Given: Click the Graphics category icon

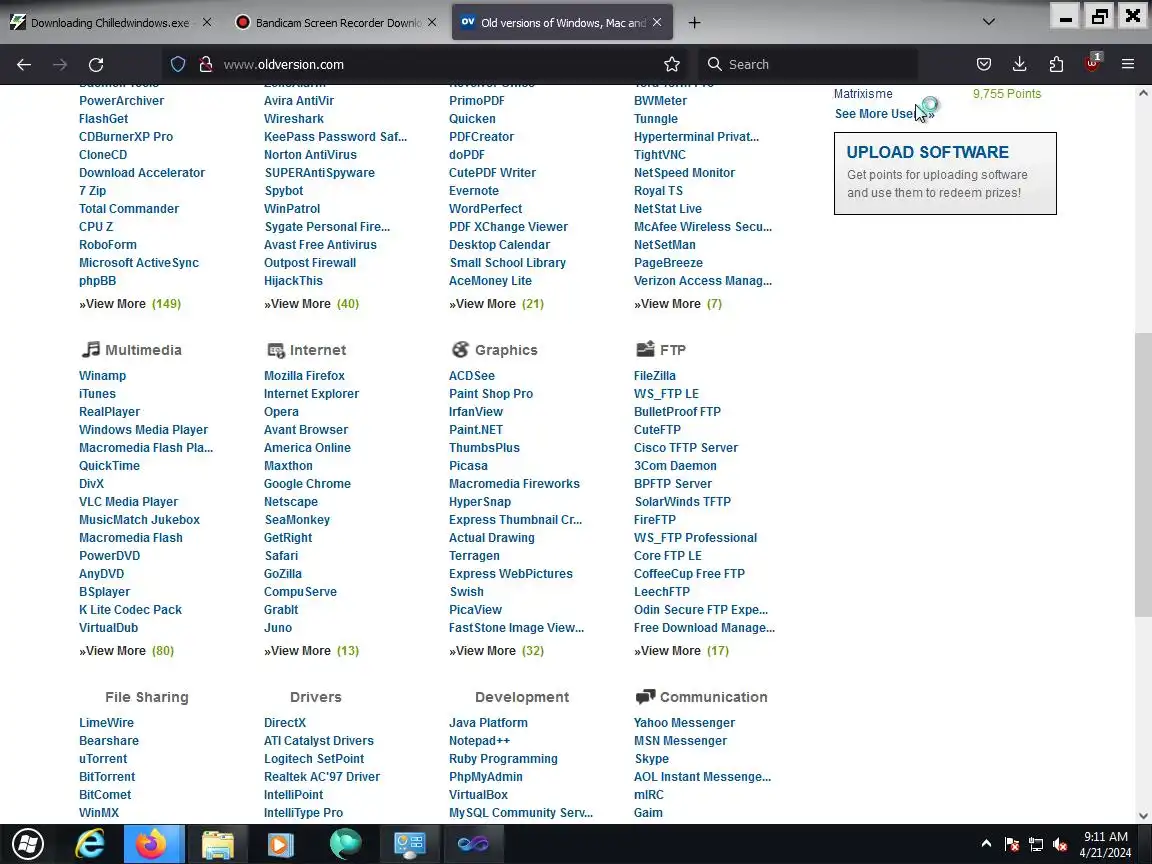Looking at the screenshot, I should click(460, 350).
